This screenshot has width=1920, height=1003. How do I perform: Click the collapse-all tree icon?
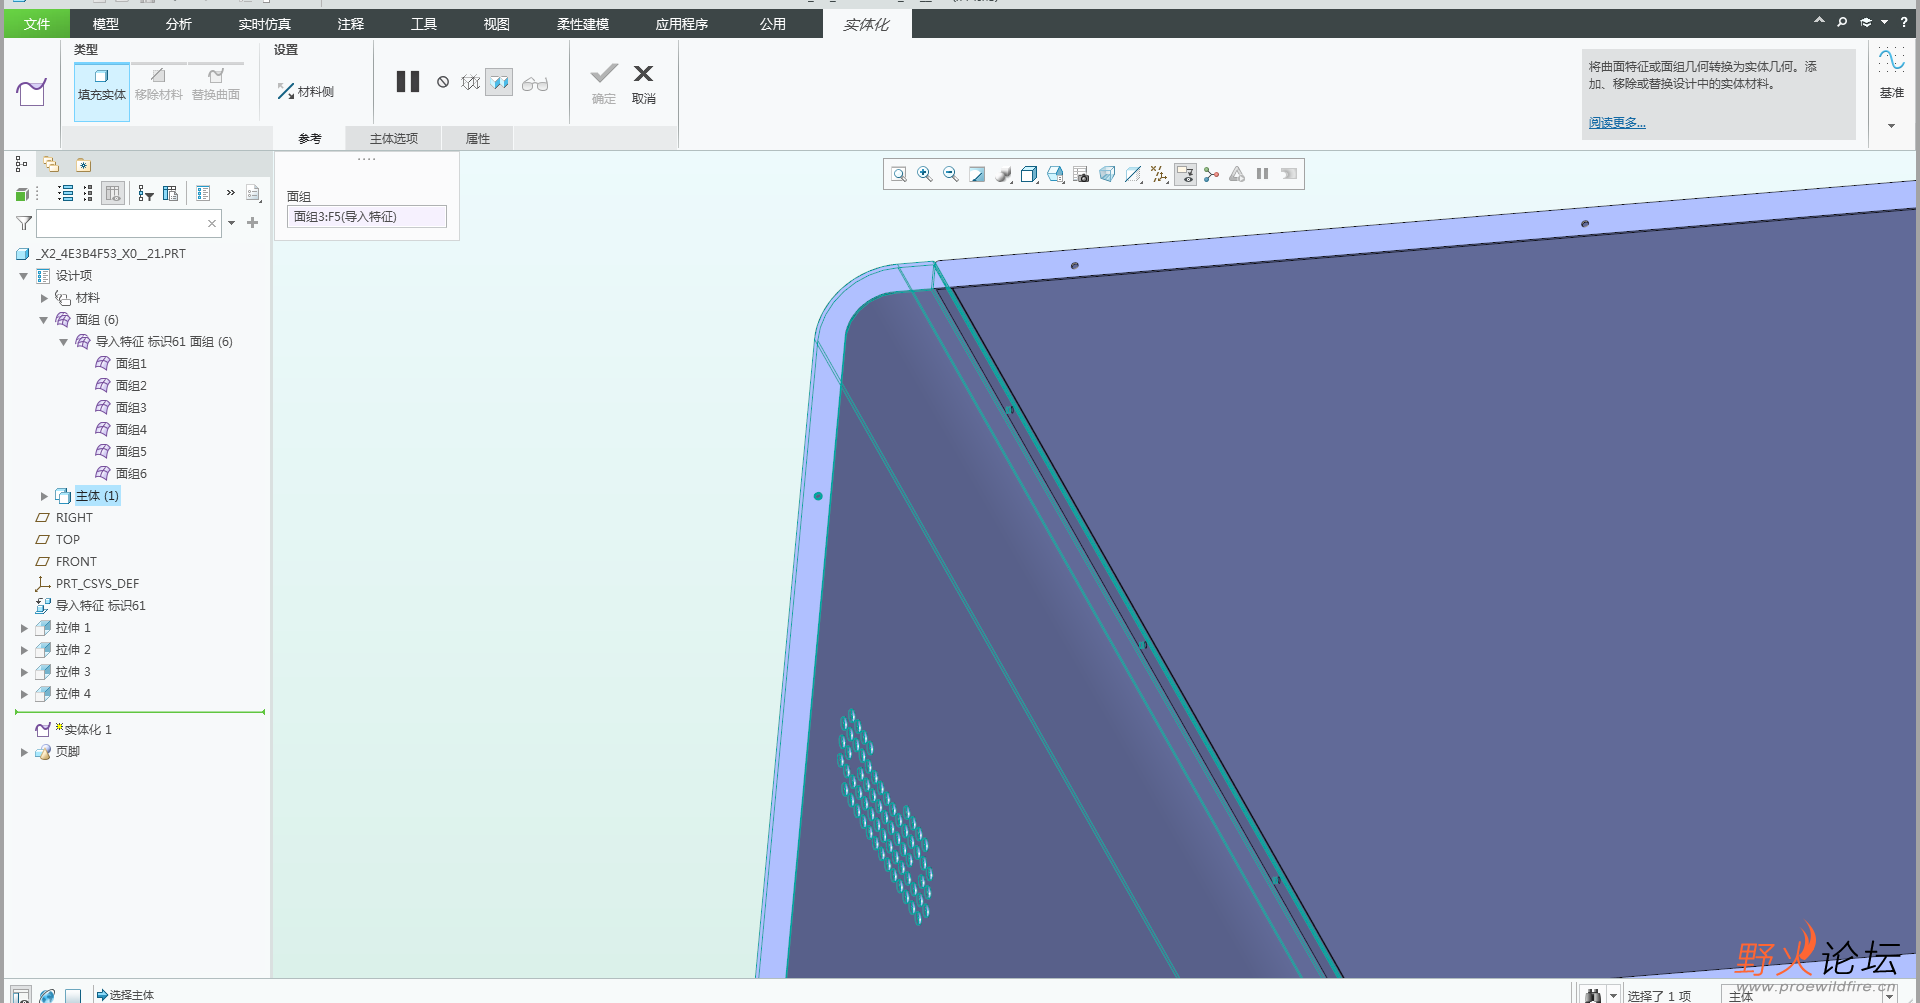point(88,193)
